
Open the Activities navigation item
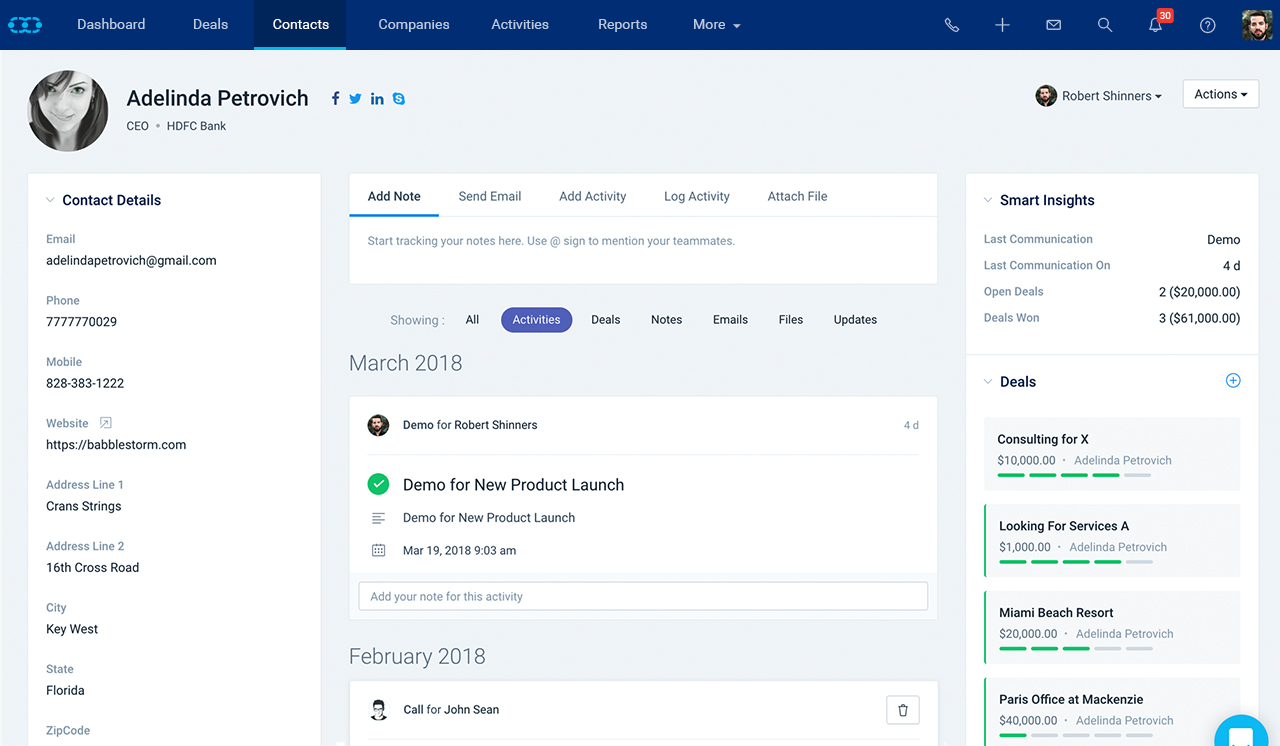pos(520,25)
